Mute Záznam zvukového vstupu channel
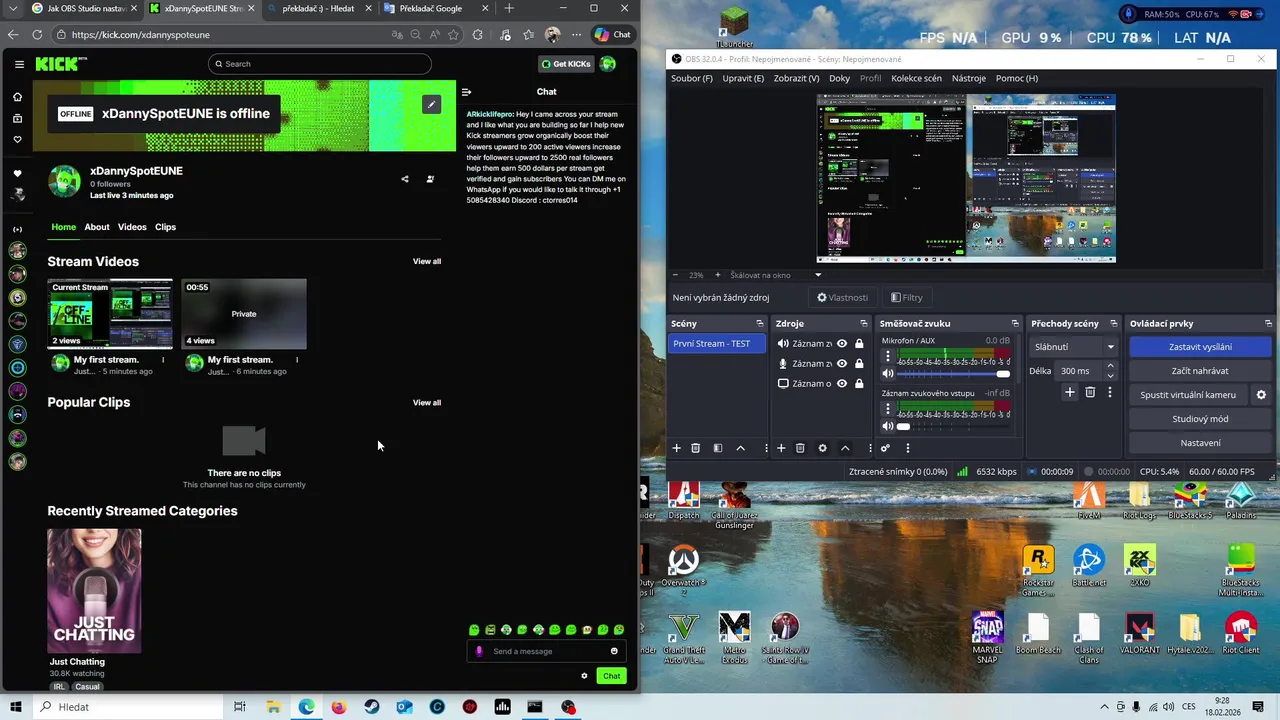The height and width of the screenshot is (720, 1280). (887, 426)
